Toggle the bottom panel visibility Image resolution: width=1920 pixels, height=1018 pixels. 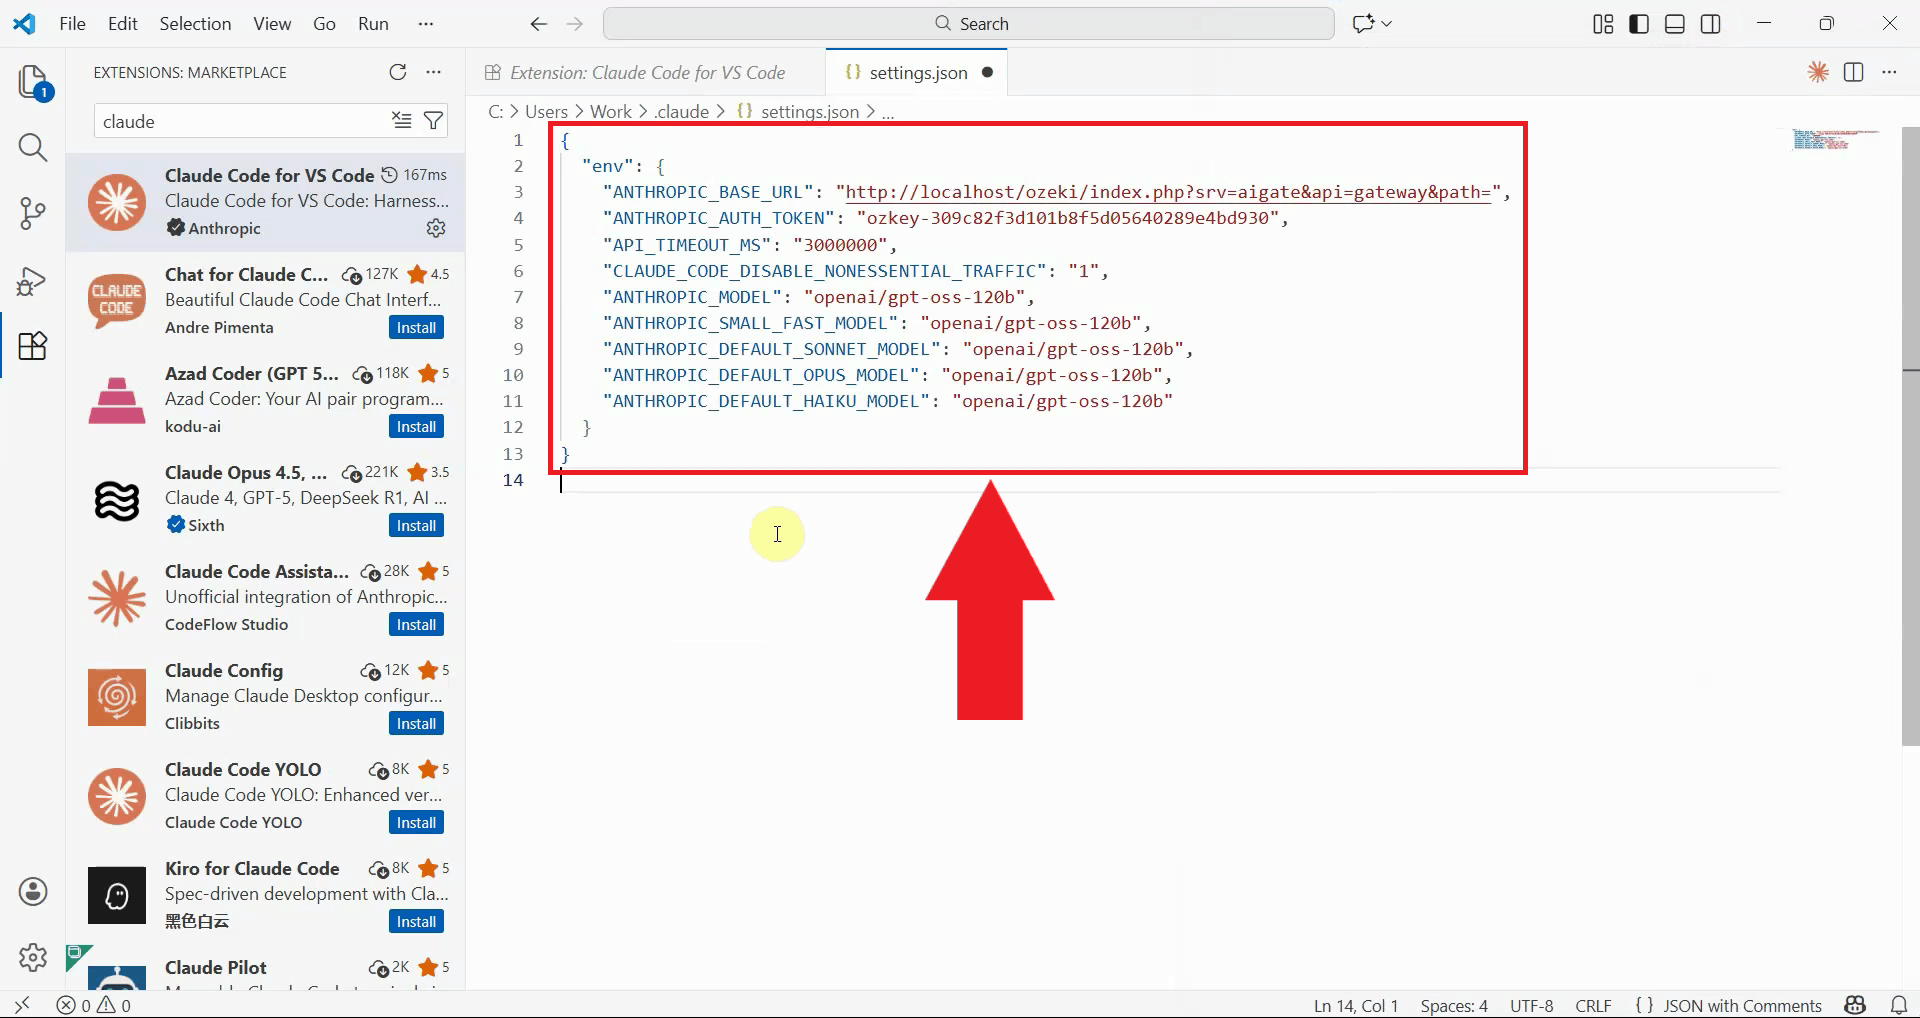coord(1675,24)
